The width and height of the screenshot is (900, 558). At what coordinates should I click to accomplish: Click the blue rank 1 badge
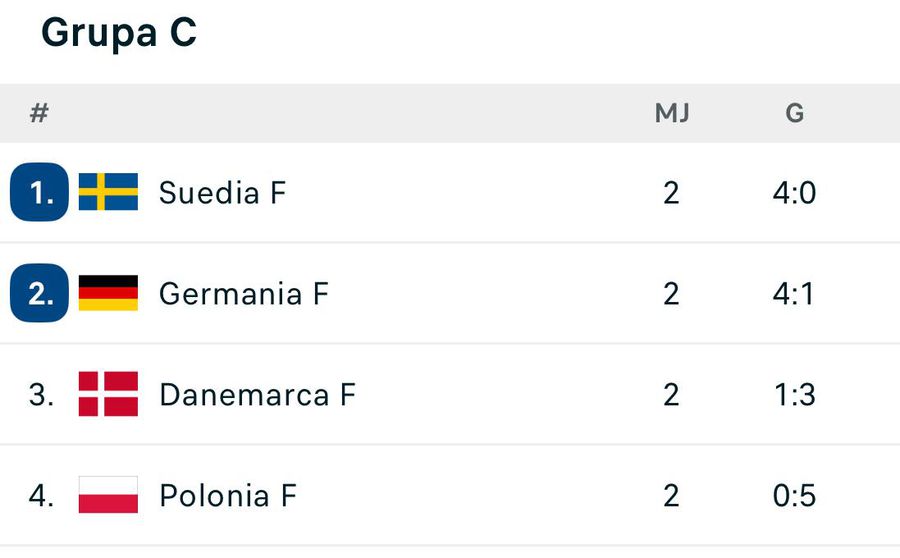pos(40,192)
